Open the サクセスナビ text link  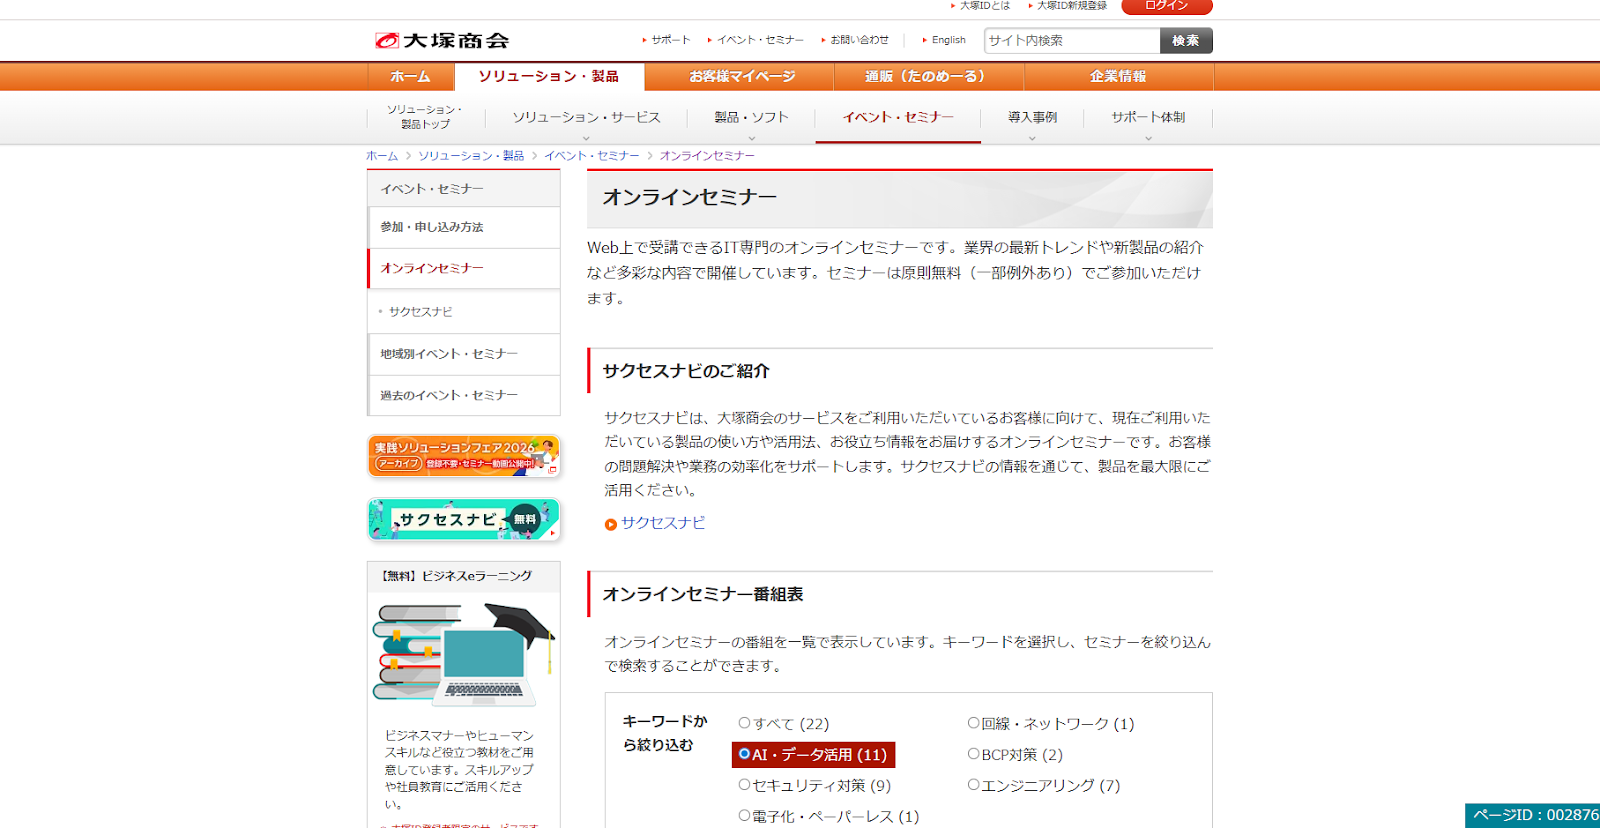point(663,523)
